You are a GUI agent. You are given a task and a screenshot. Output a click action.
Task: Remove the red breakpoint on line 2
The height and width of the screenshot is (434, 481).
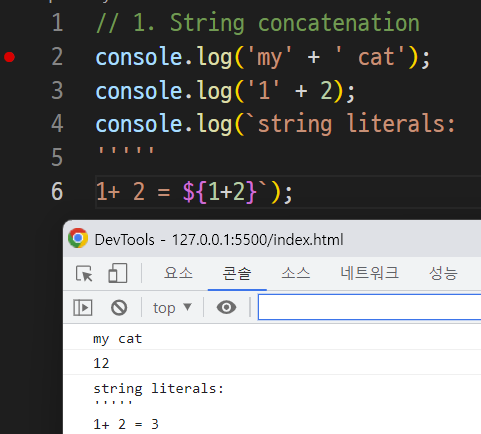point(9,57)
